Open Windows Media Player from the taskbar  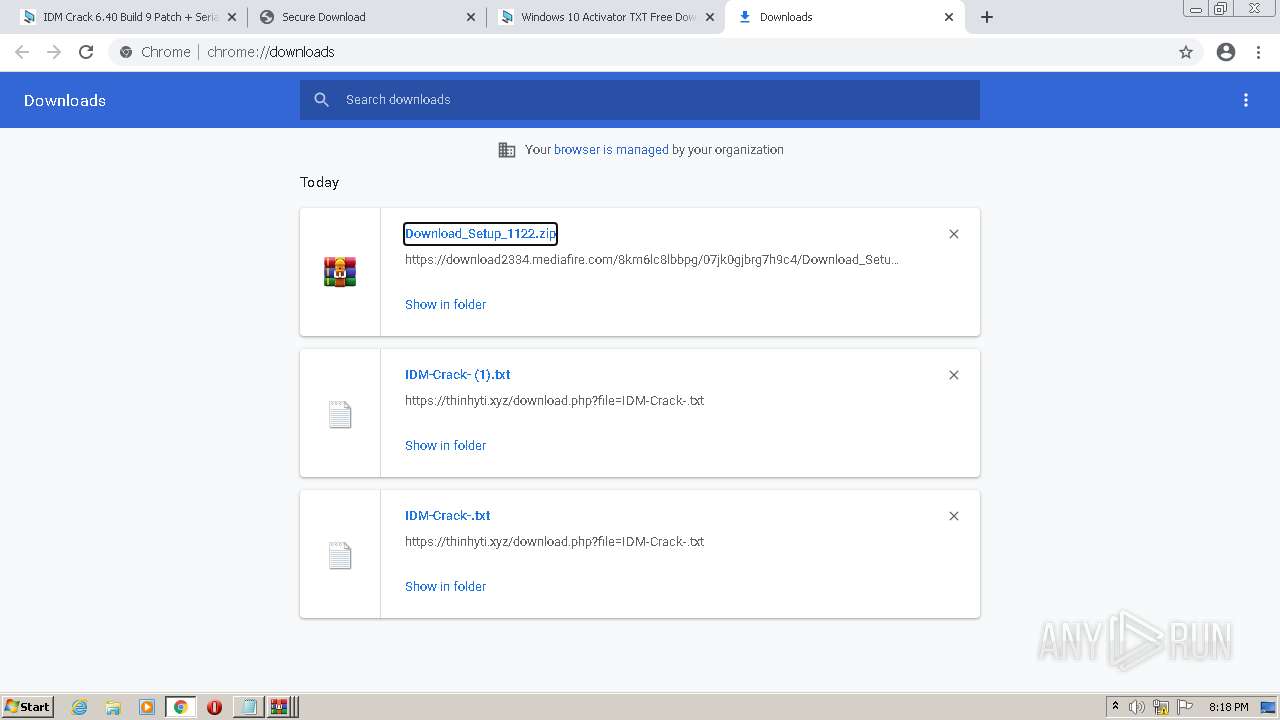(x=147, y=707)
